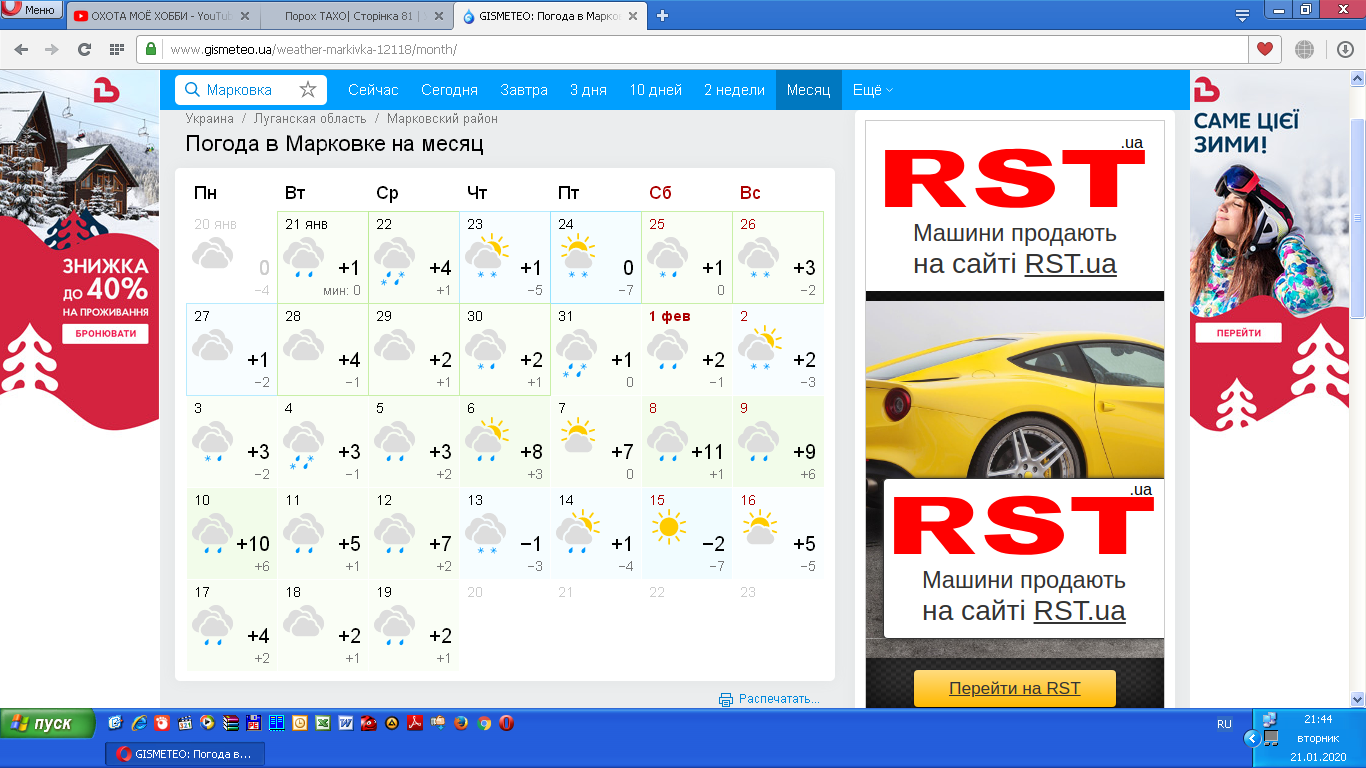Open the day 8 cell showing +11
Viewport: 1366px width, 768px height.
pos(687,442)
